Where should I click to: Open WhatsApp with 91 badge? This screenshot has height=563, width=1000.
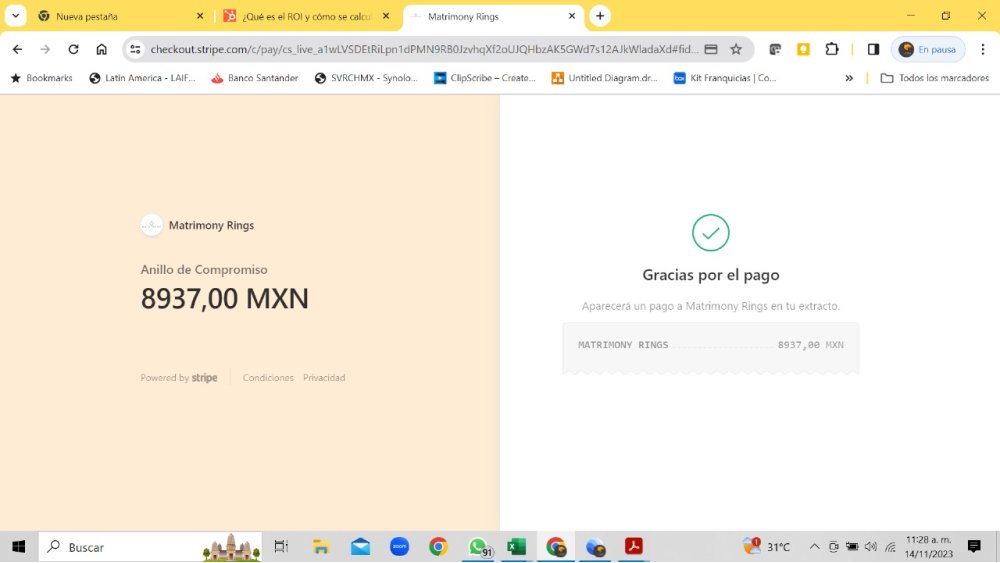pos(478,547)
